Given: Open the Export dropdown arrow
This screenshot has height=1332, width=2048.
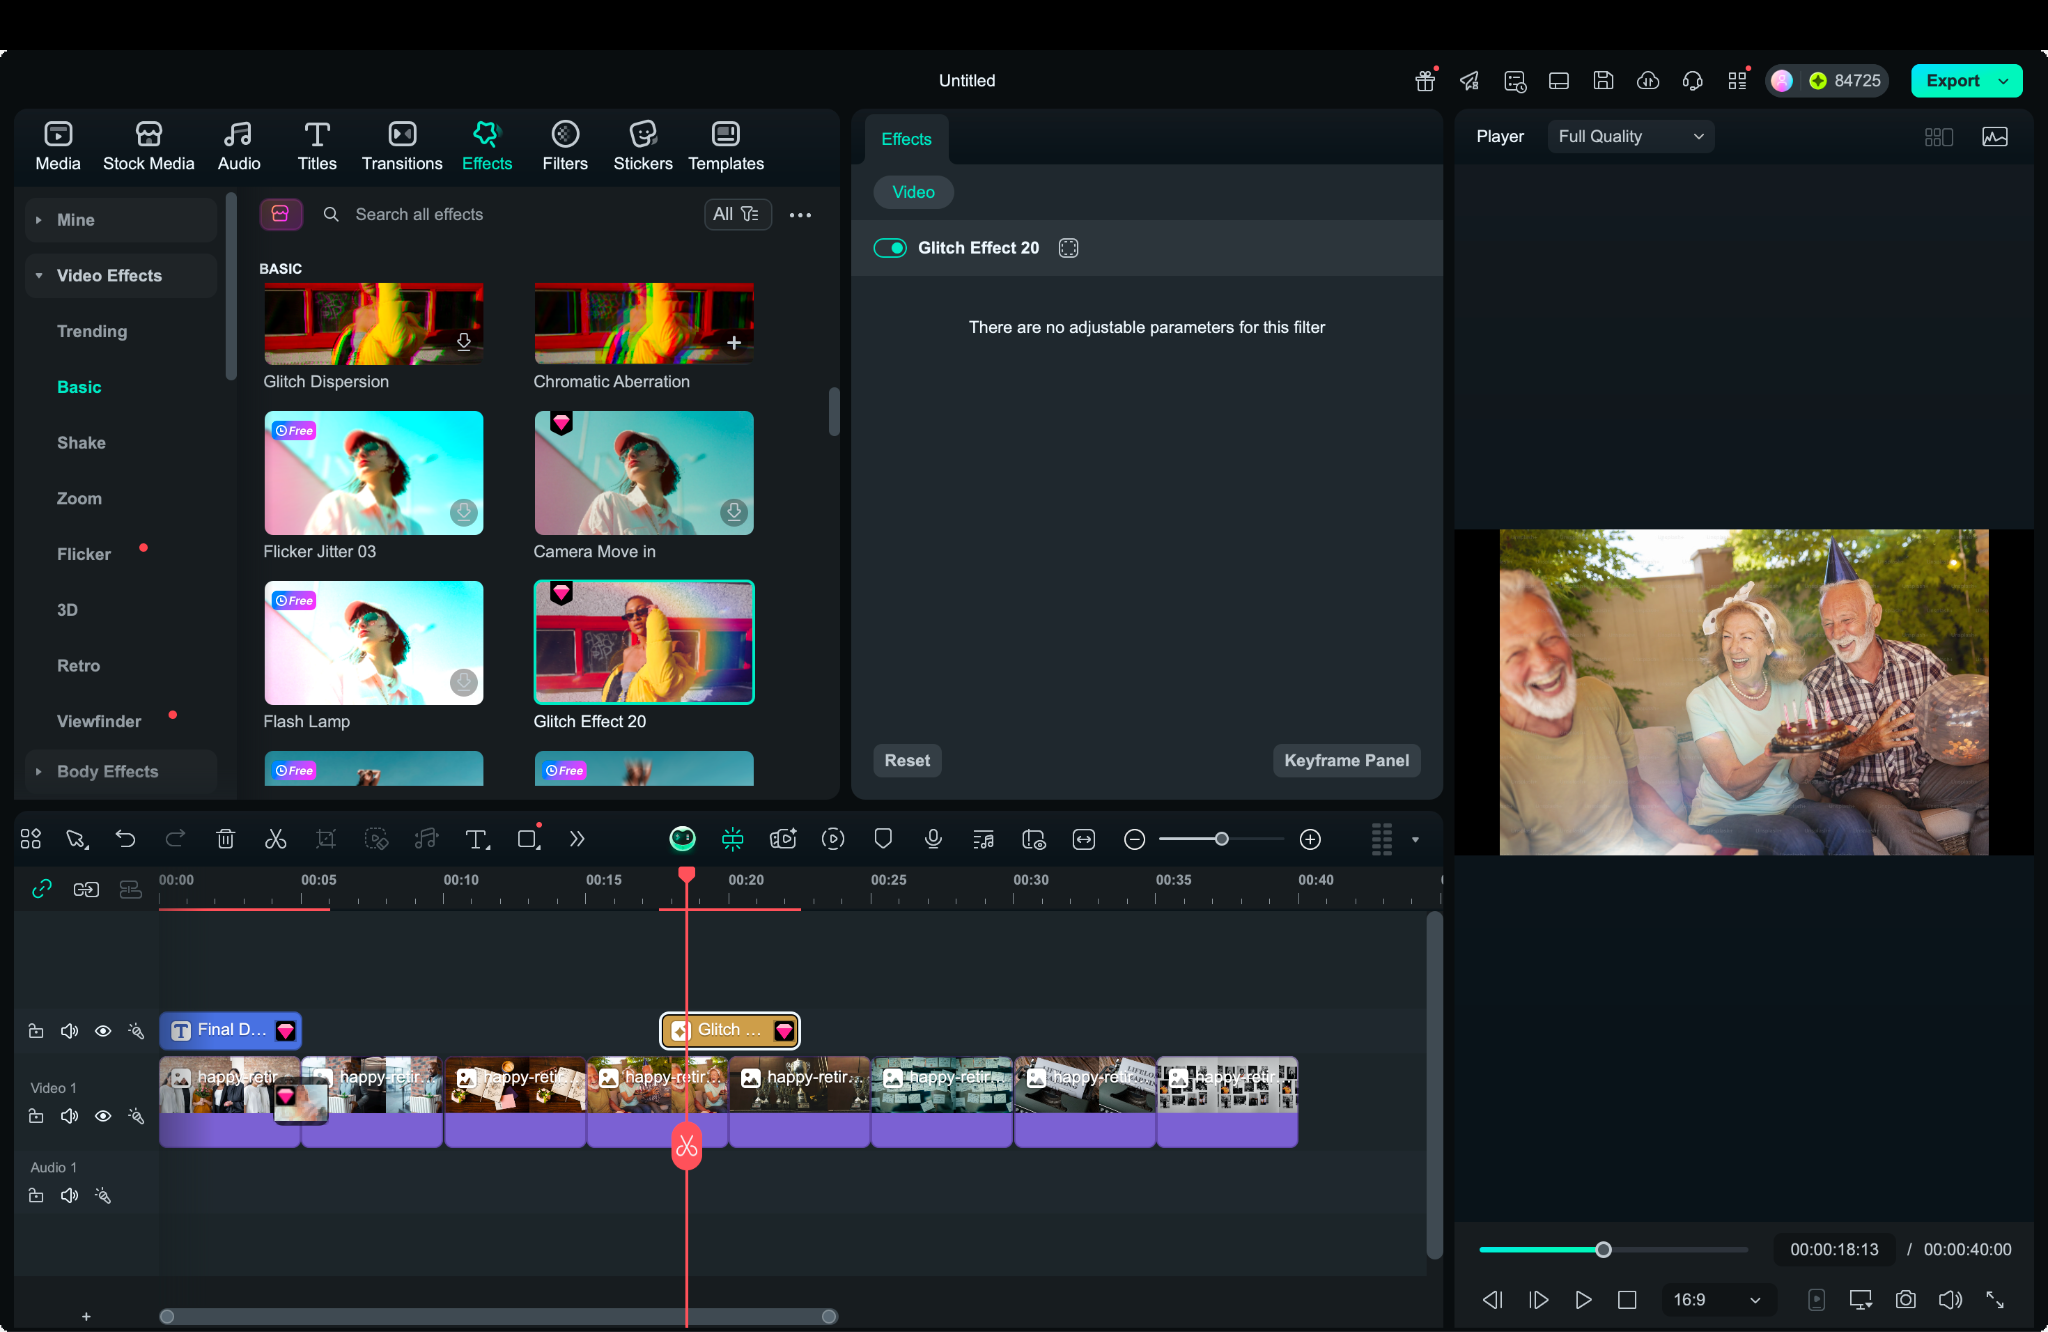Looking at the screenshot, I should click(2003, 81).
